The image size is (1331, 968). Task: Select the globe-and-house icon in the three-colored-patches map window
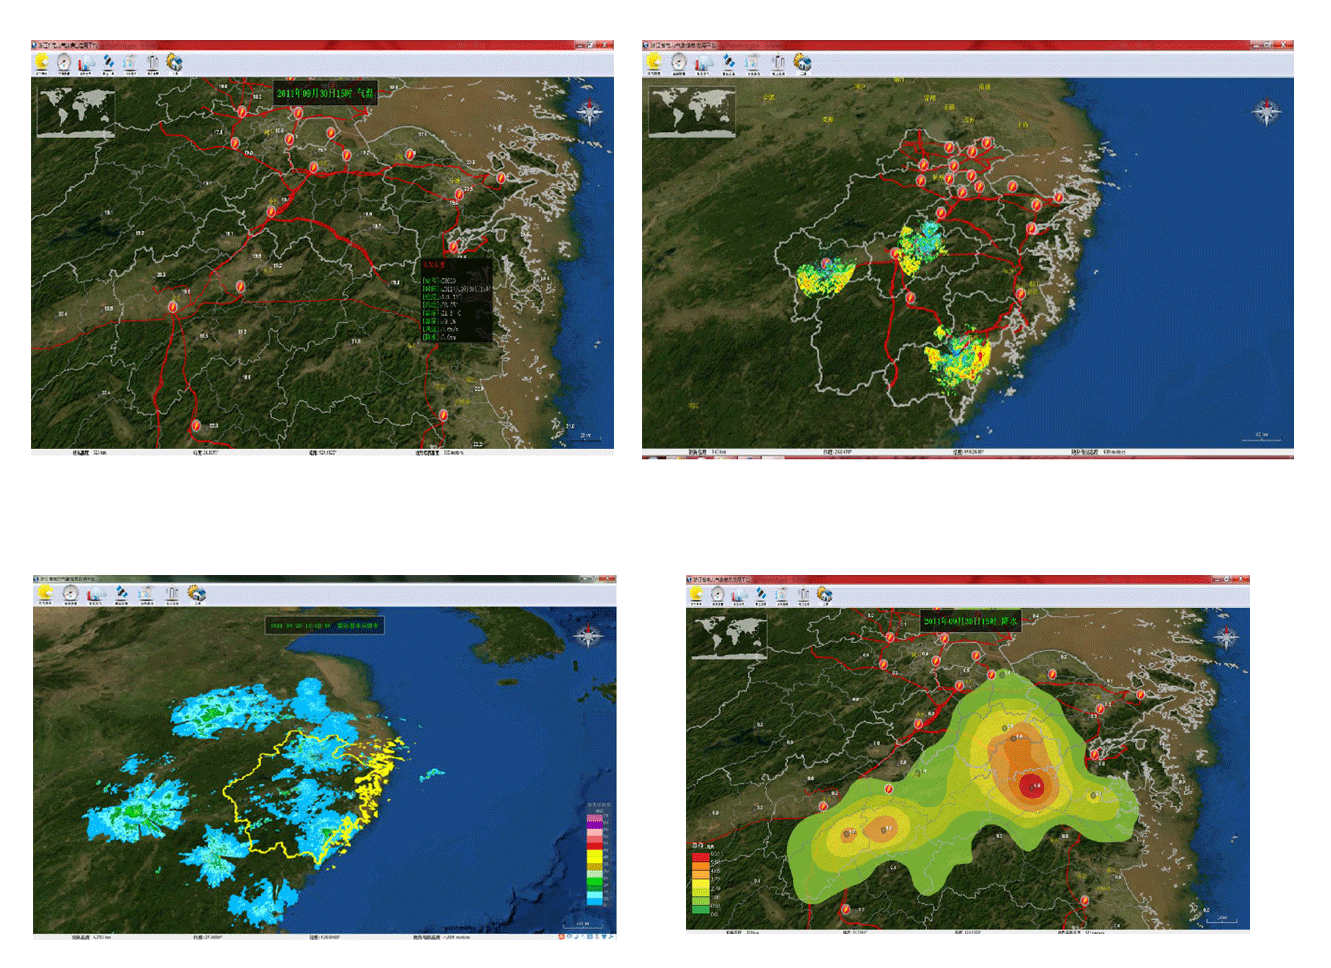802,63
